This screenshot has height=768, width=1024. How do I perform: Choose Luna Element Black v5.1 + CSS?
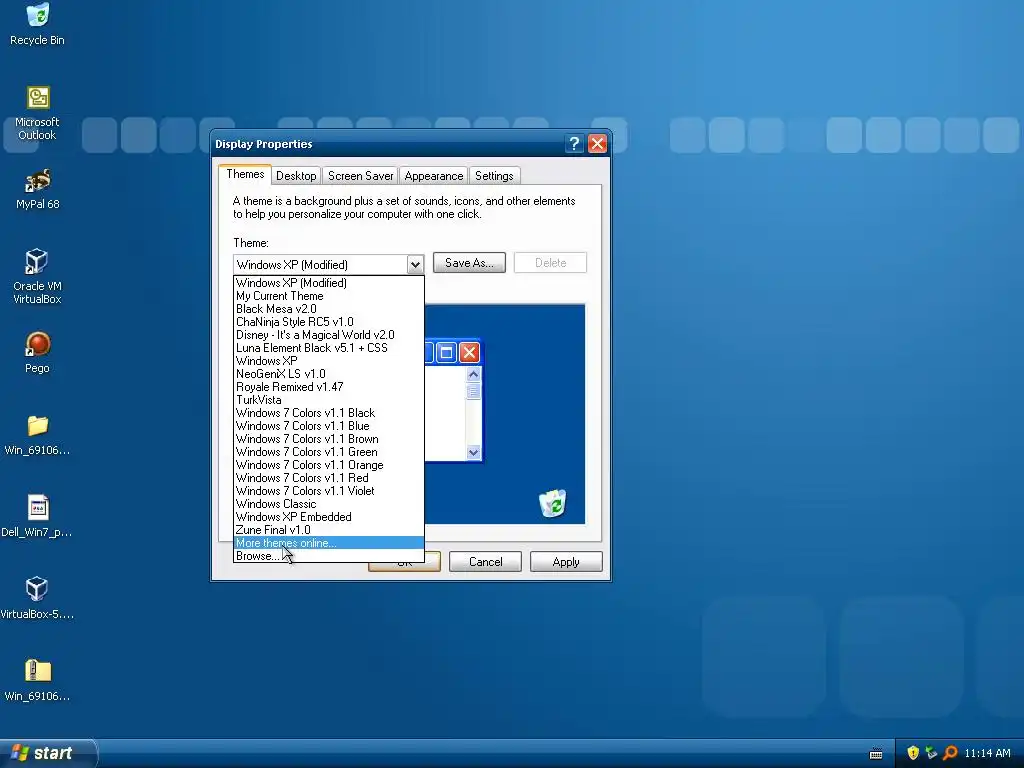coord(328,348)
